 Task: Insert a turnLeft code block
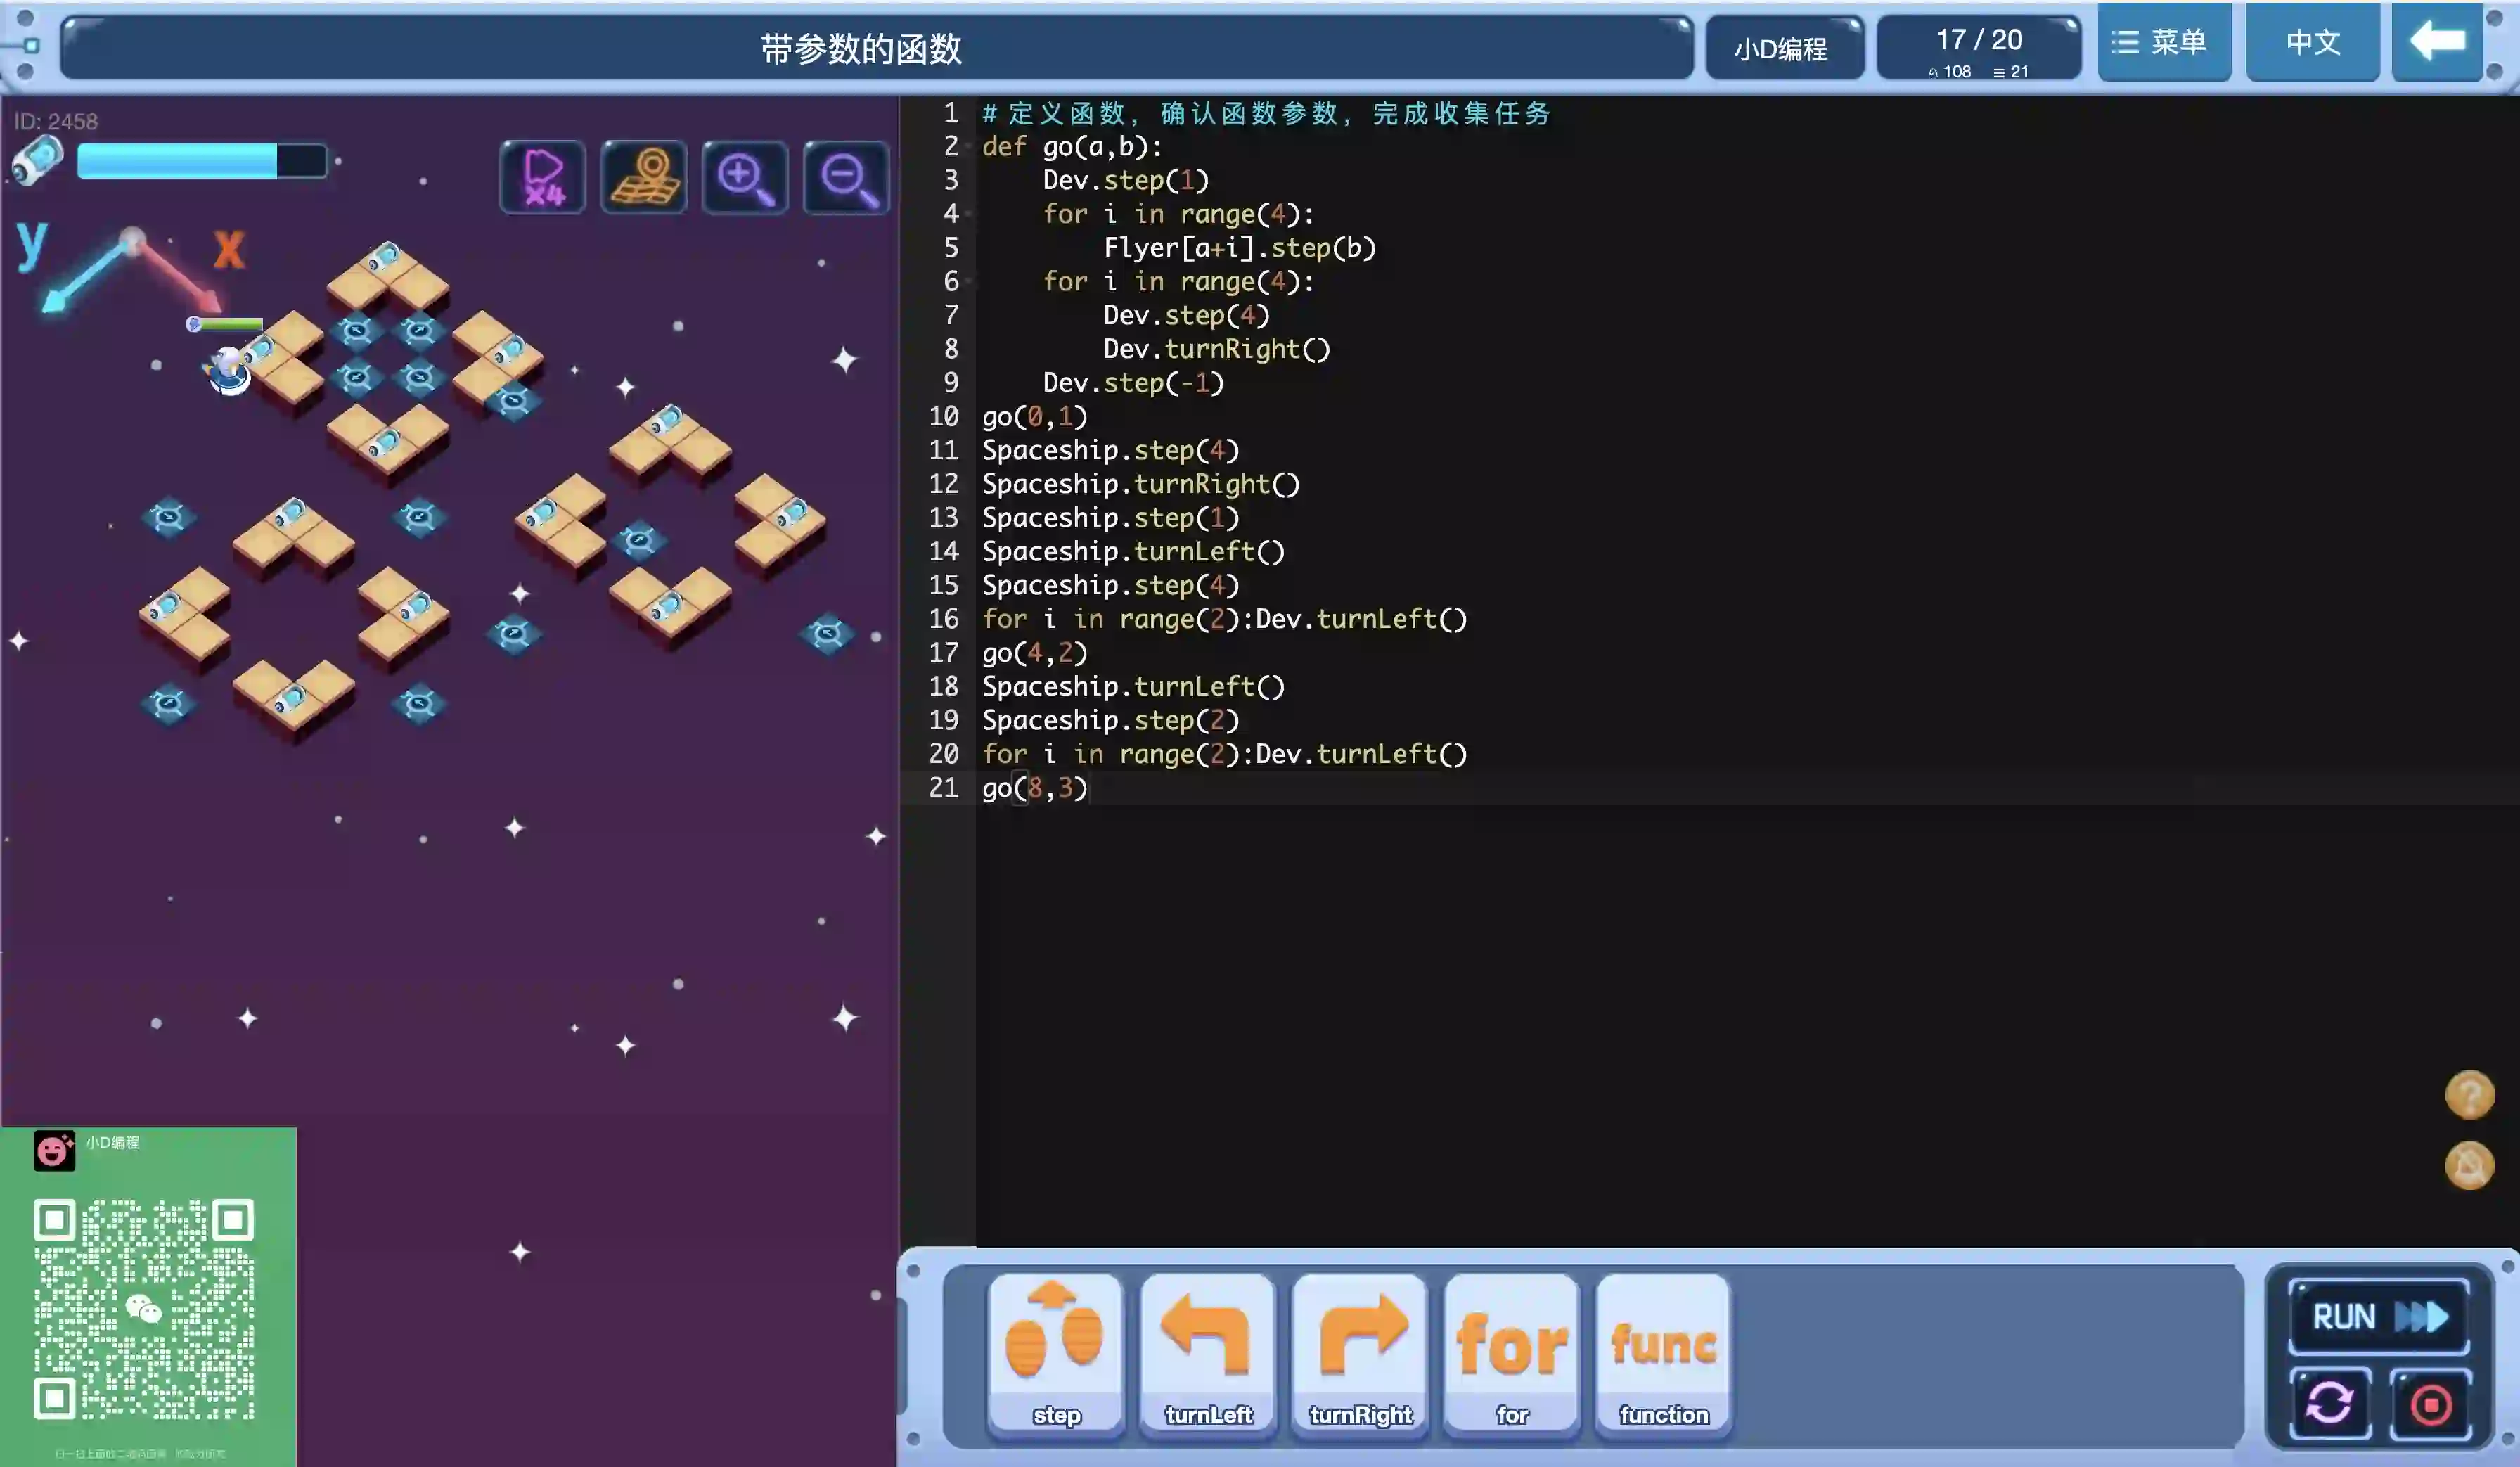(x=1208, y=1352)
